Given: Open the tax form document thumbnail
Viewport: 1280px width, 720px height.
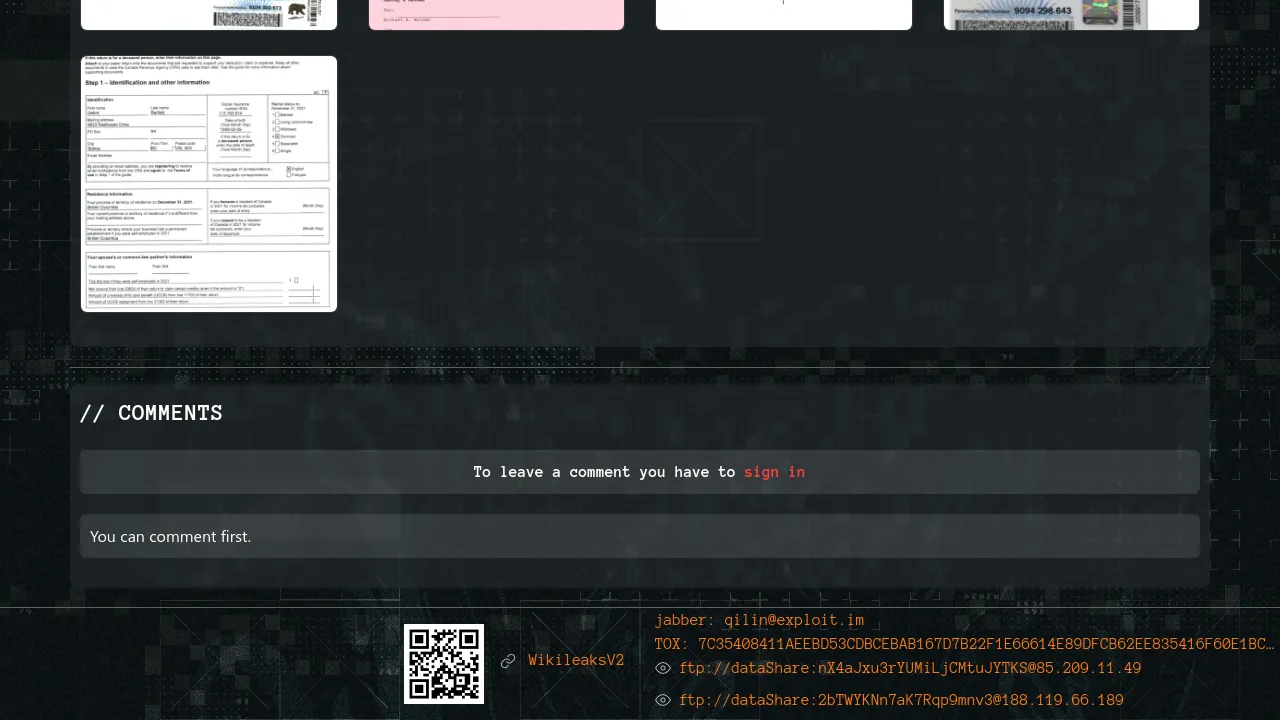Looking at the screenshot, I should [x=209, y=184].
